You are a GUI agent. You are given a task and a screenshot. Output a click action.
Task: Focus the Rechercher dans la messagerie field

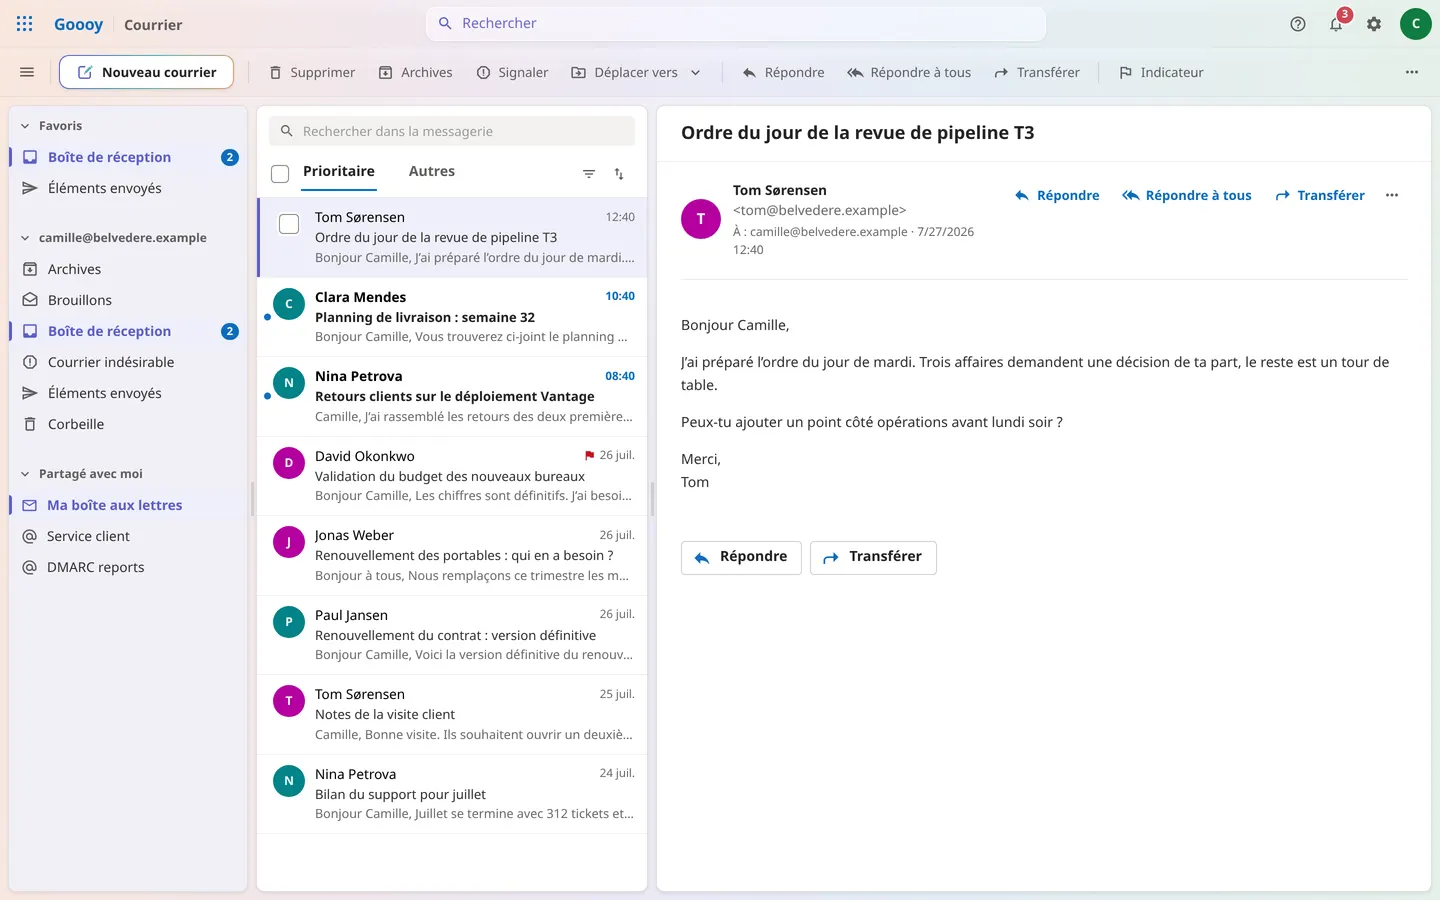(452, 131)
